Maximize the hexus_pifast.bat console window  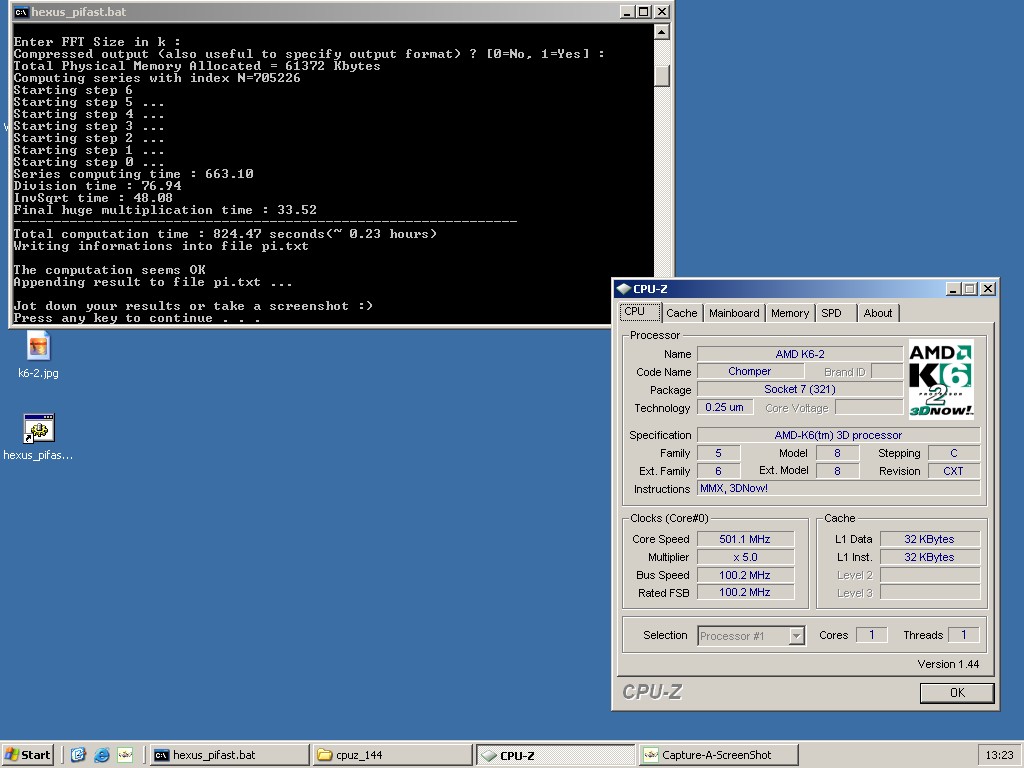coord(644,12)
